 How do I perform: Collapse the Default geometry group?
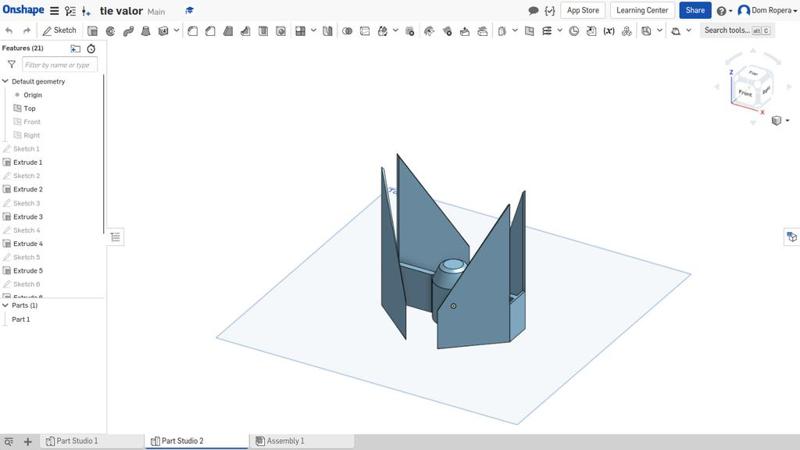click(x=6, y=81)
